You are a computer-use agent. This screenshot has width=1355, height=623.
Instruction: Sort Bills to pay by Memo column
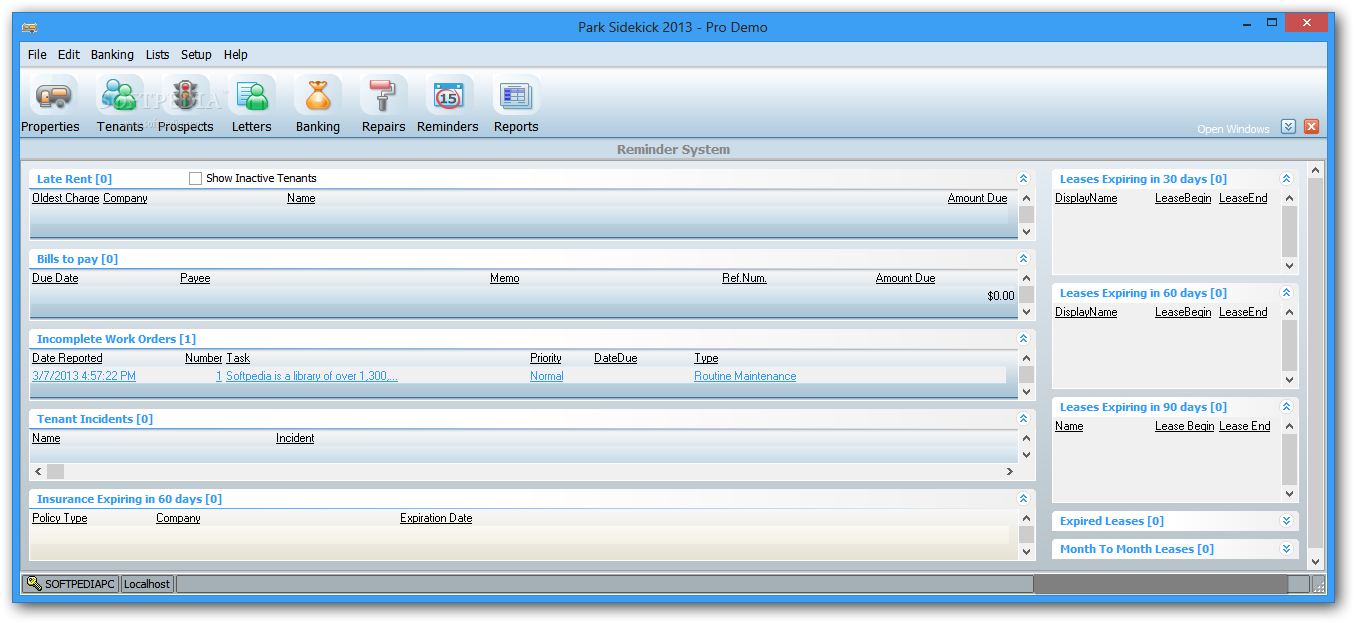click(505, 278)
